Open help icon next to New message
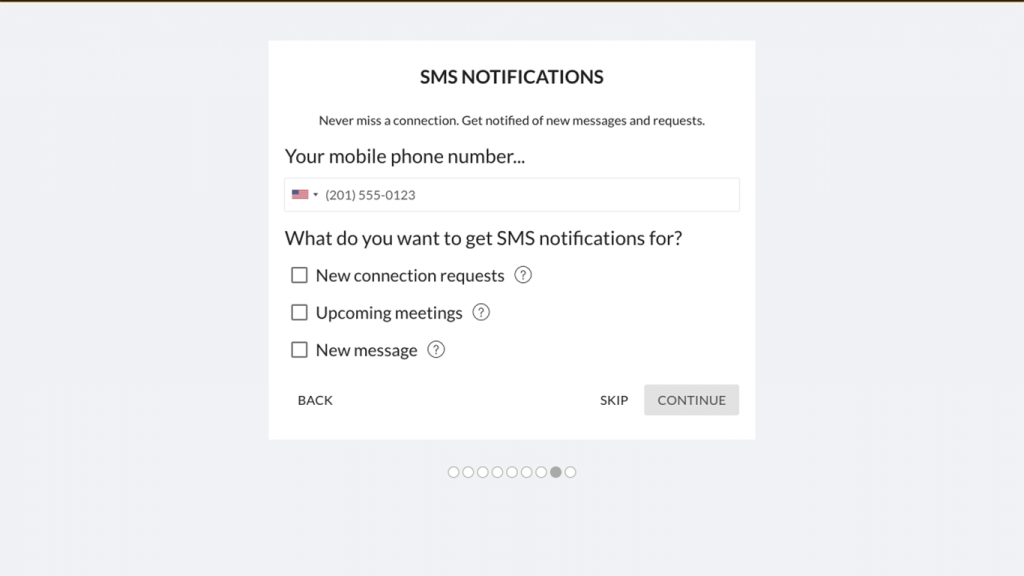 pos(436,349)
